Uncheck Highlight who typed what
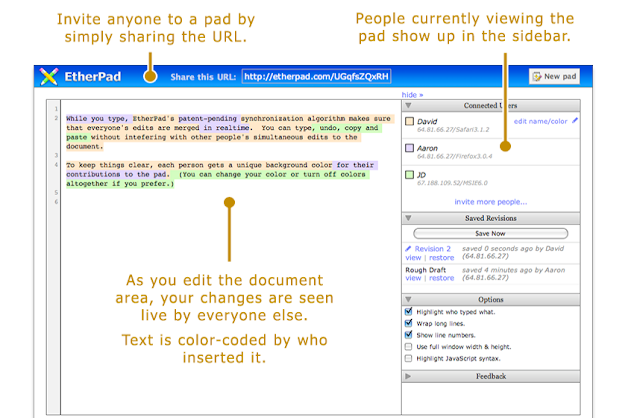The image size is (640, 418). (408, 311)
